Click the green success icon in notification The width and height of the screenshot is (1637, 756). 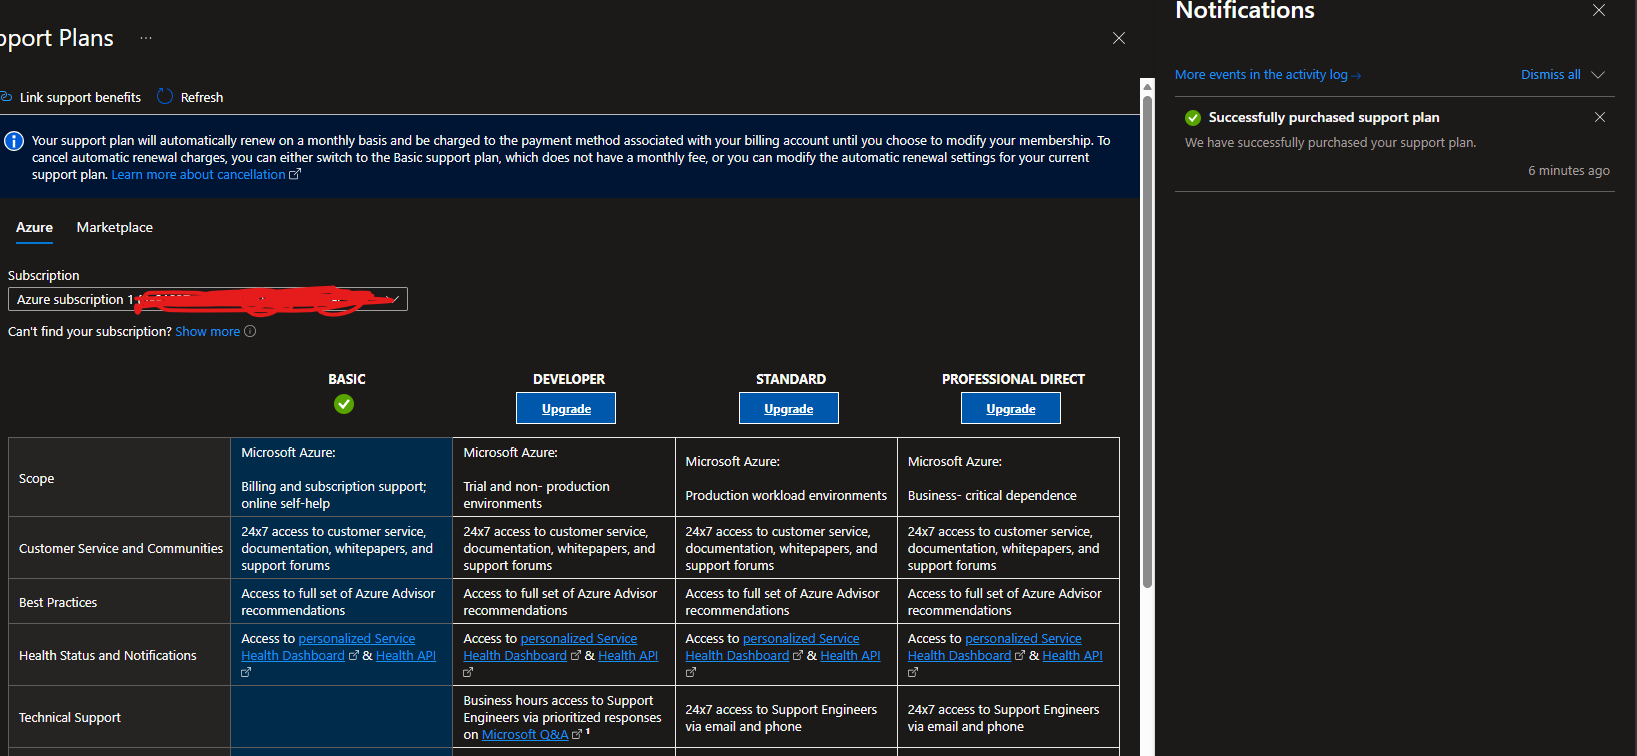(1192, 118)
